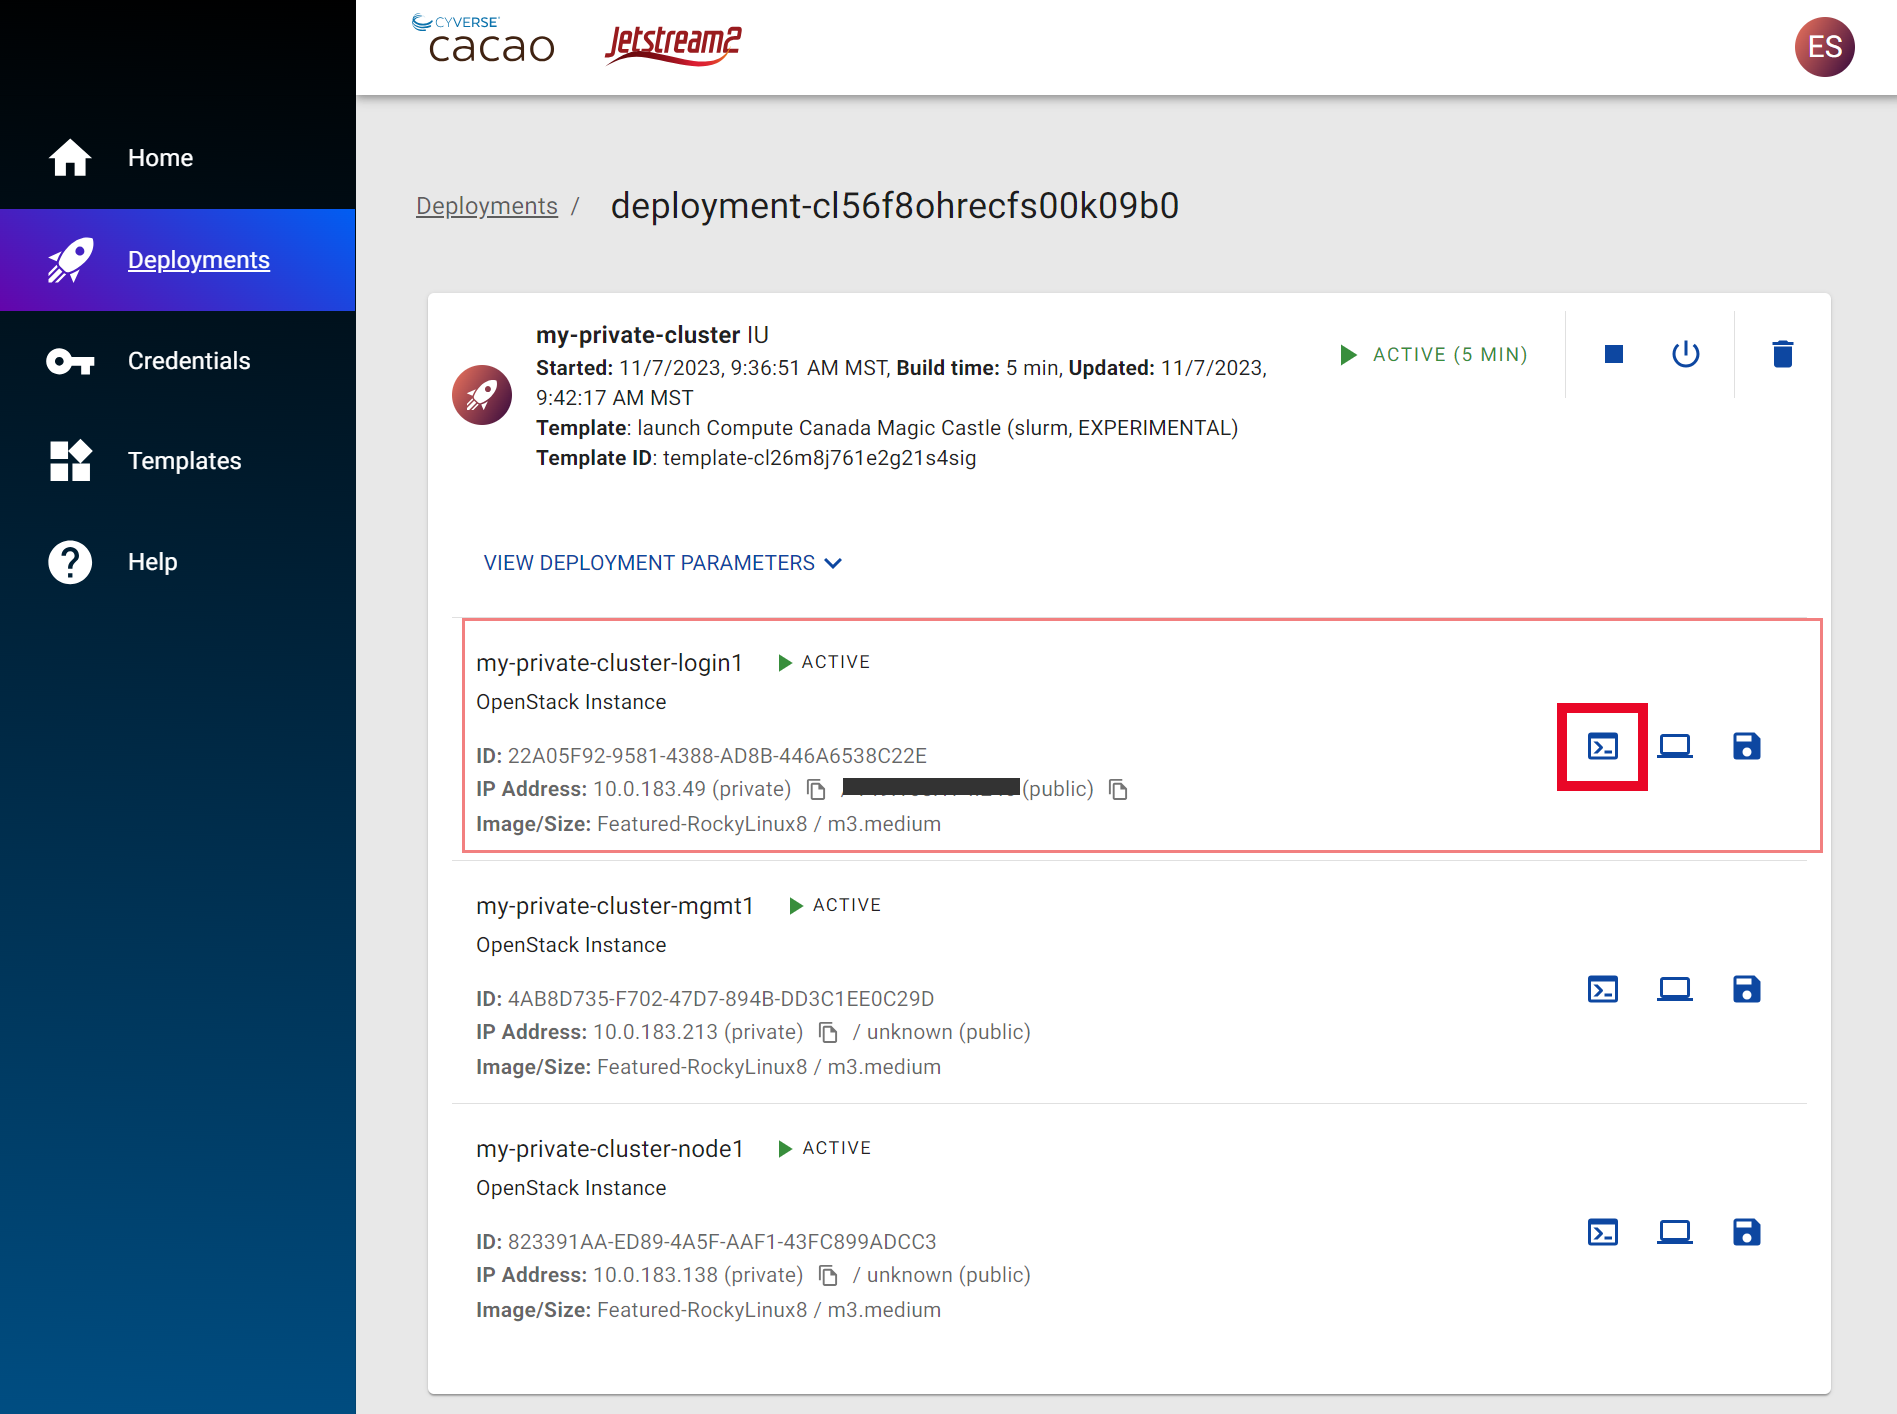
Task: Open web desktop for my-private-cluster-node1
Action: (1674, 1232)
